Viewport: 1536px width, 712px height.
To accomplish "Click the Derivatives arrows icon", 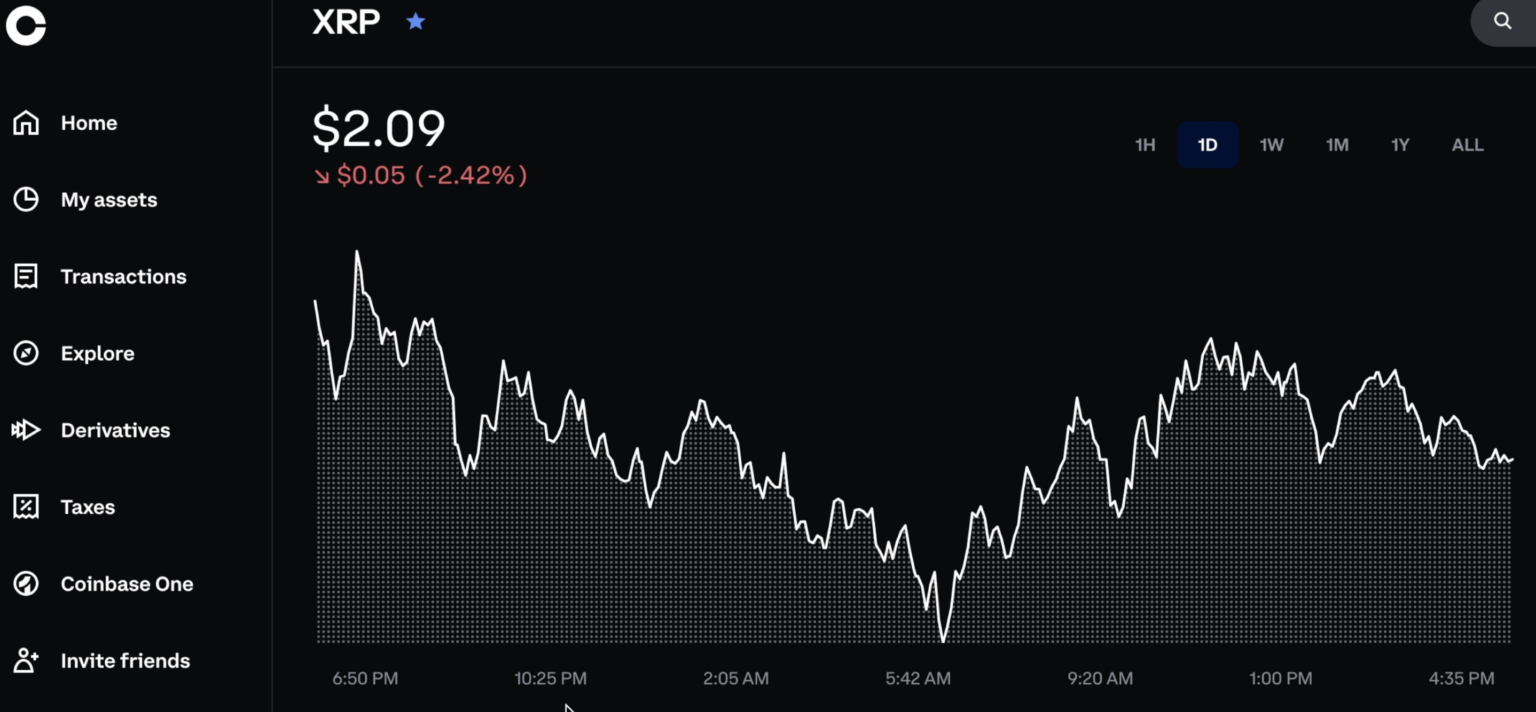I will [26, 430].
